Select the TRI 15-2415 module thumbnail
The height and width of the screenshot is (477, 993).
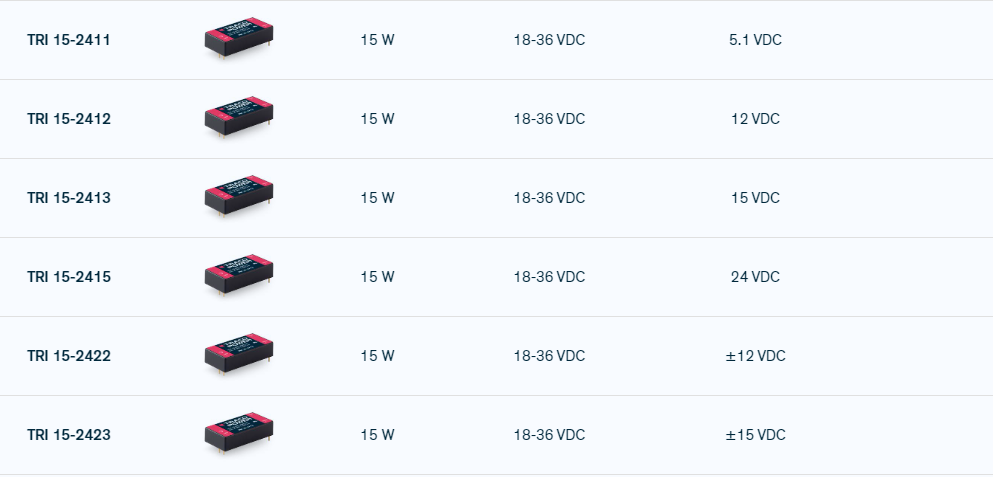click(x=239, y=276)
